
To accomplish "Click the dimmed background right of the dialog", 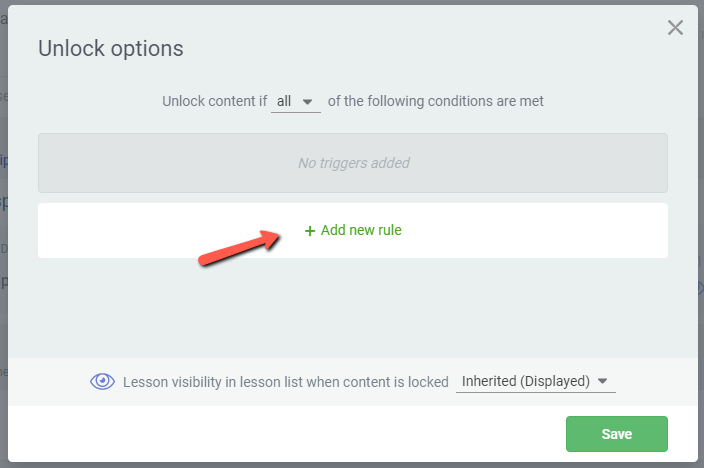I will coord(700,200).
